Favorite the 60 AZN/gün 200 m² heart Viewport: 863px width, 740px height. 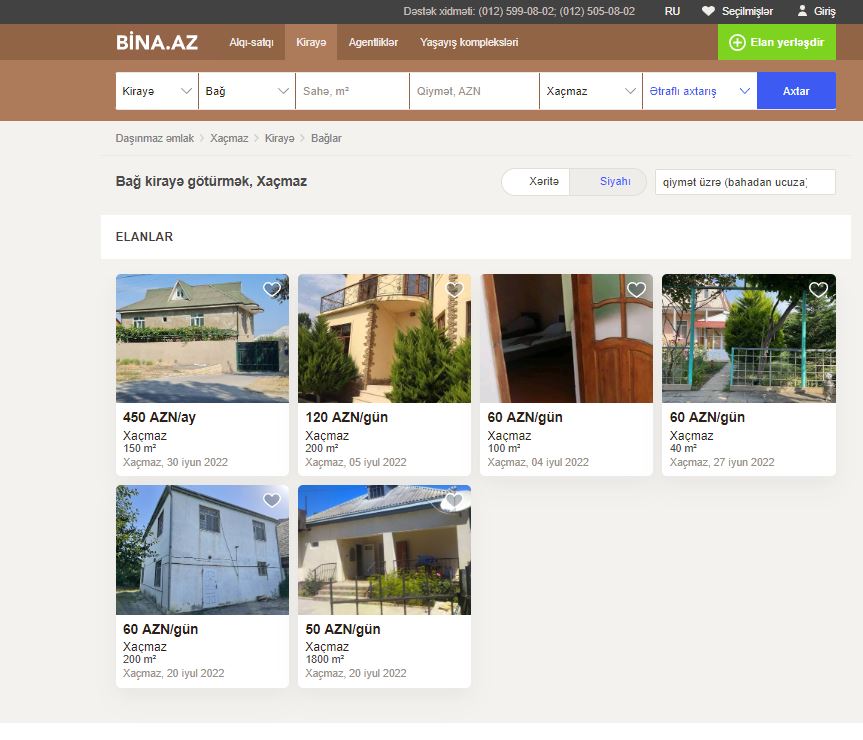[272, 500]
